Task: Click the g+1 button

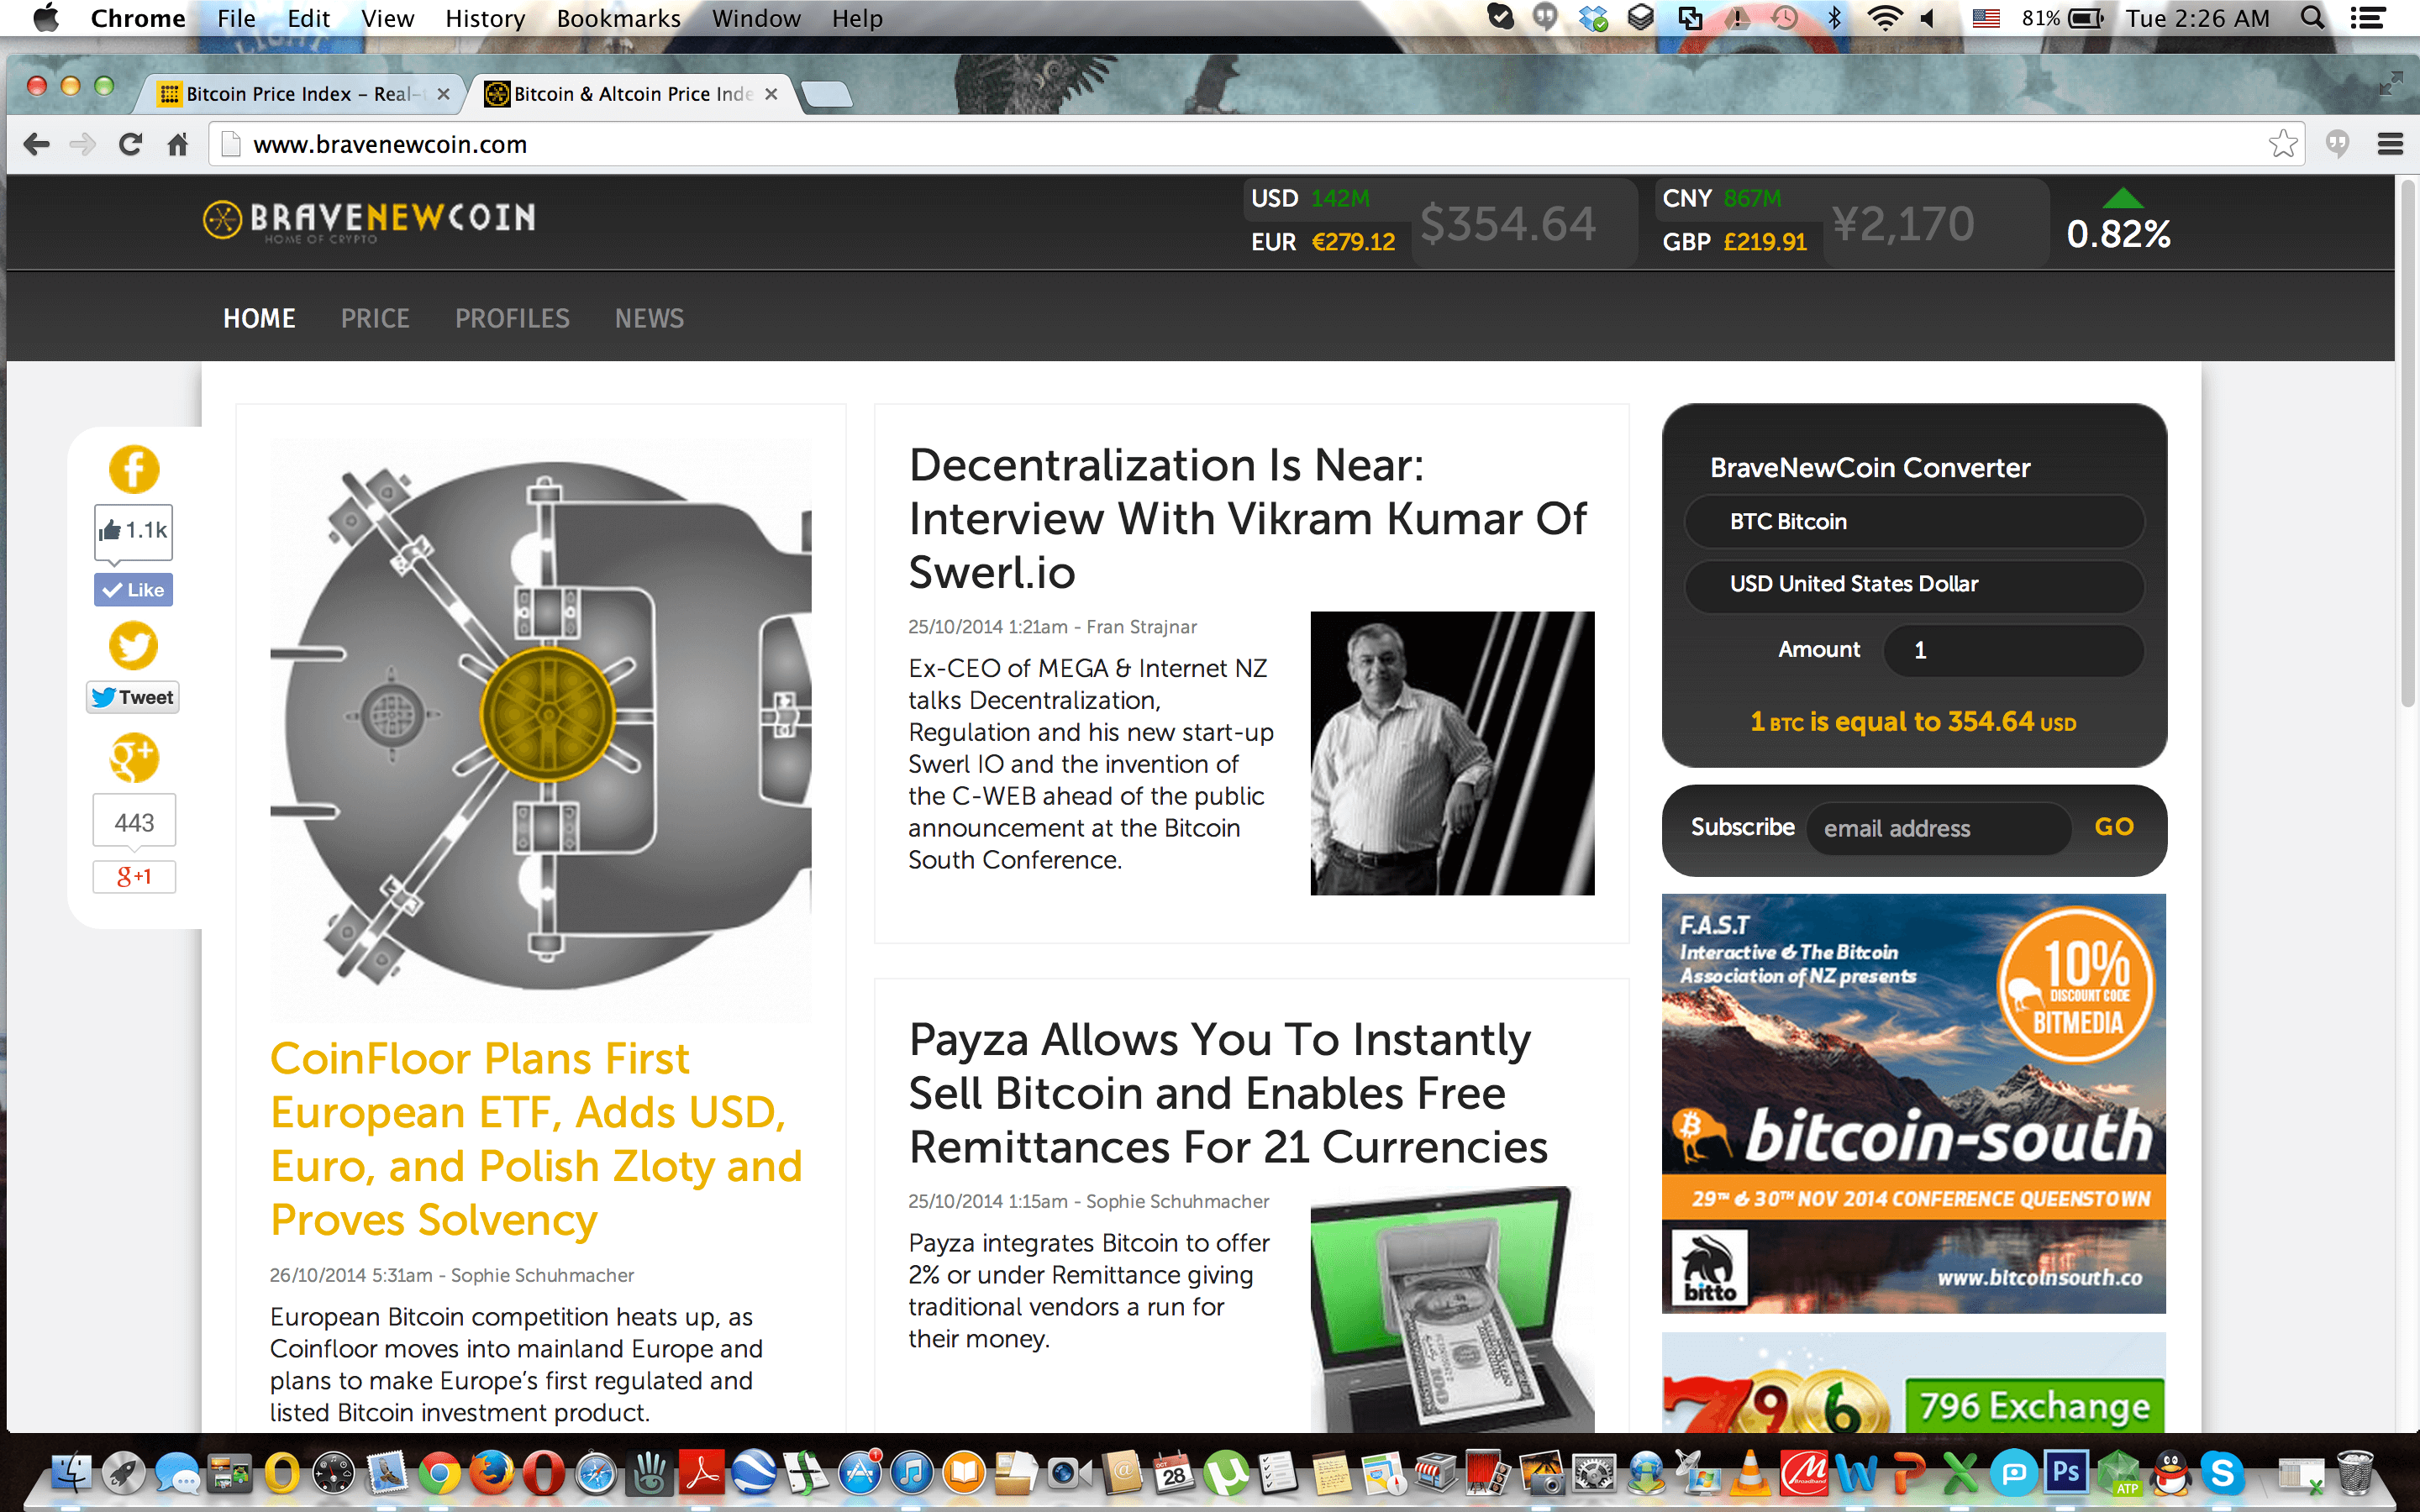Action: [x=134, y=877]
